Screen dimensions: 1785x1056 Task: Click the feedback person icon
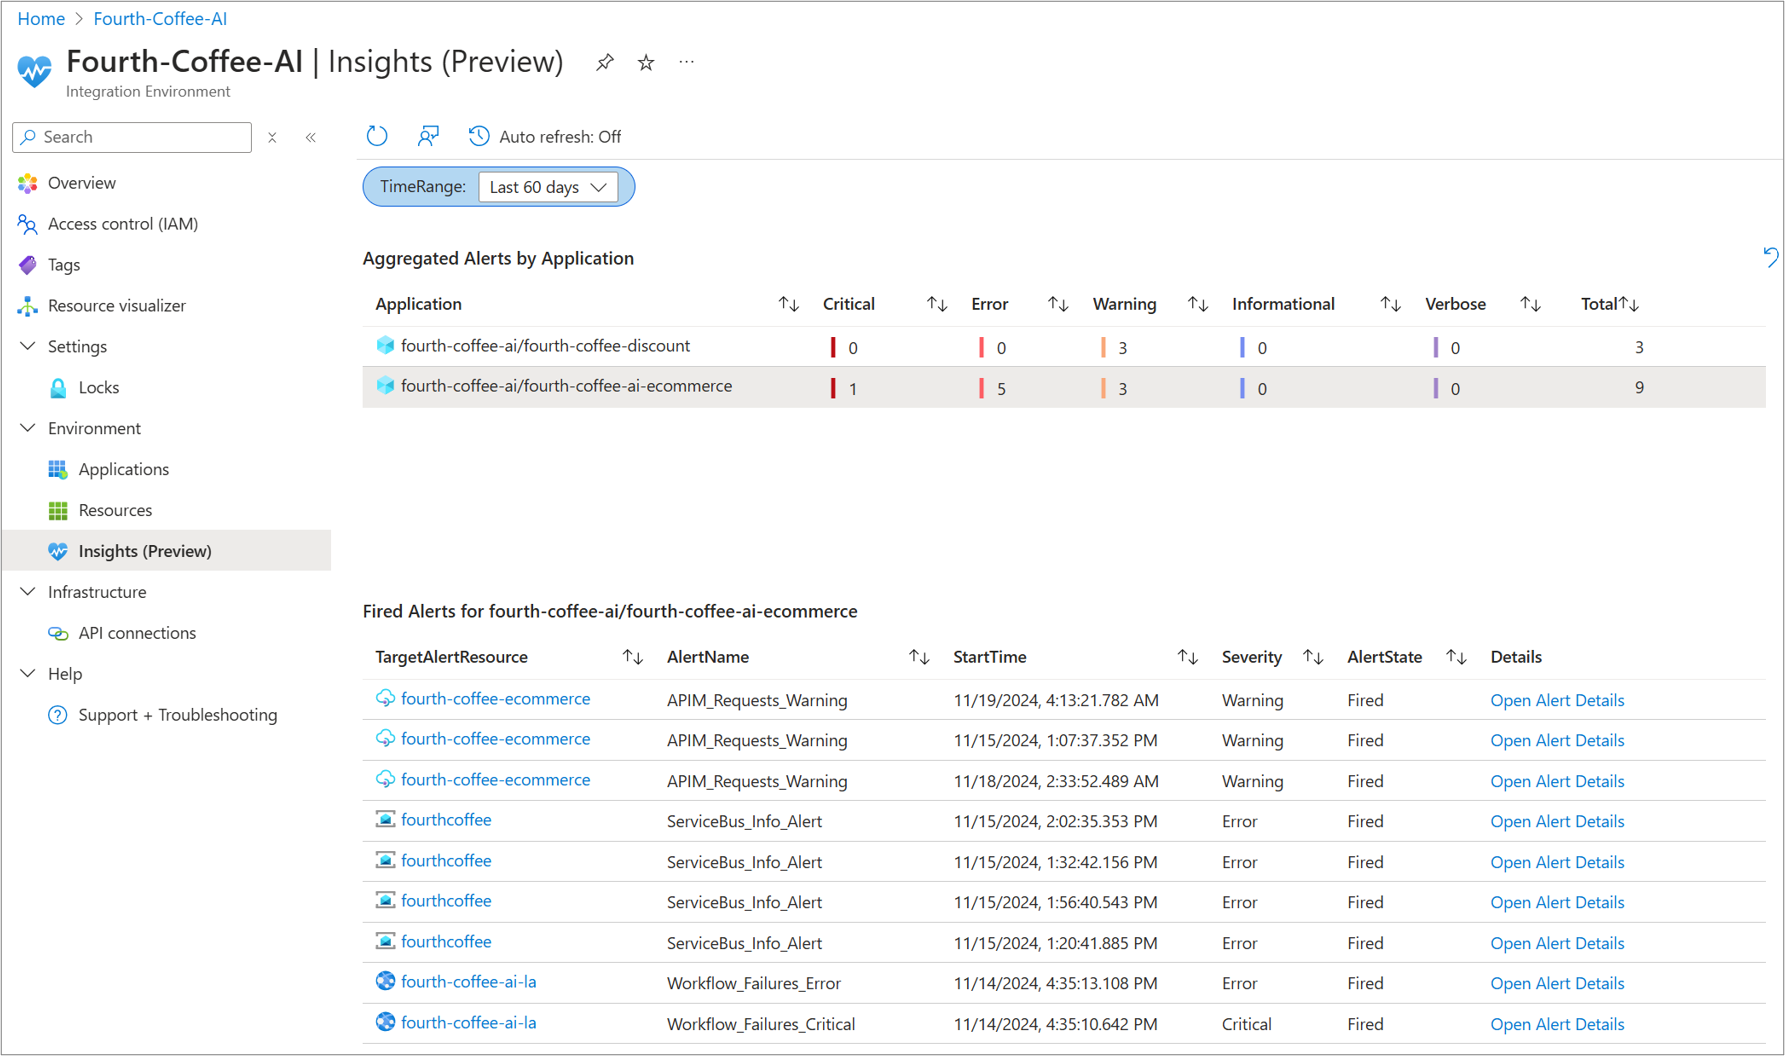[x=428, y=136]
